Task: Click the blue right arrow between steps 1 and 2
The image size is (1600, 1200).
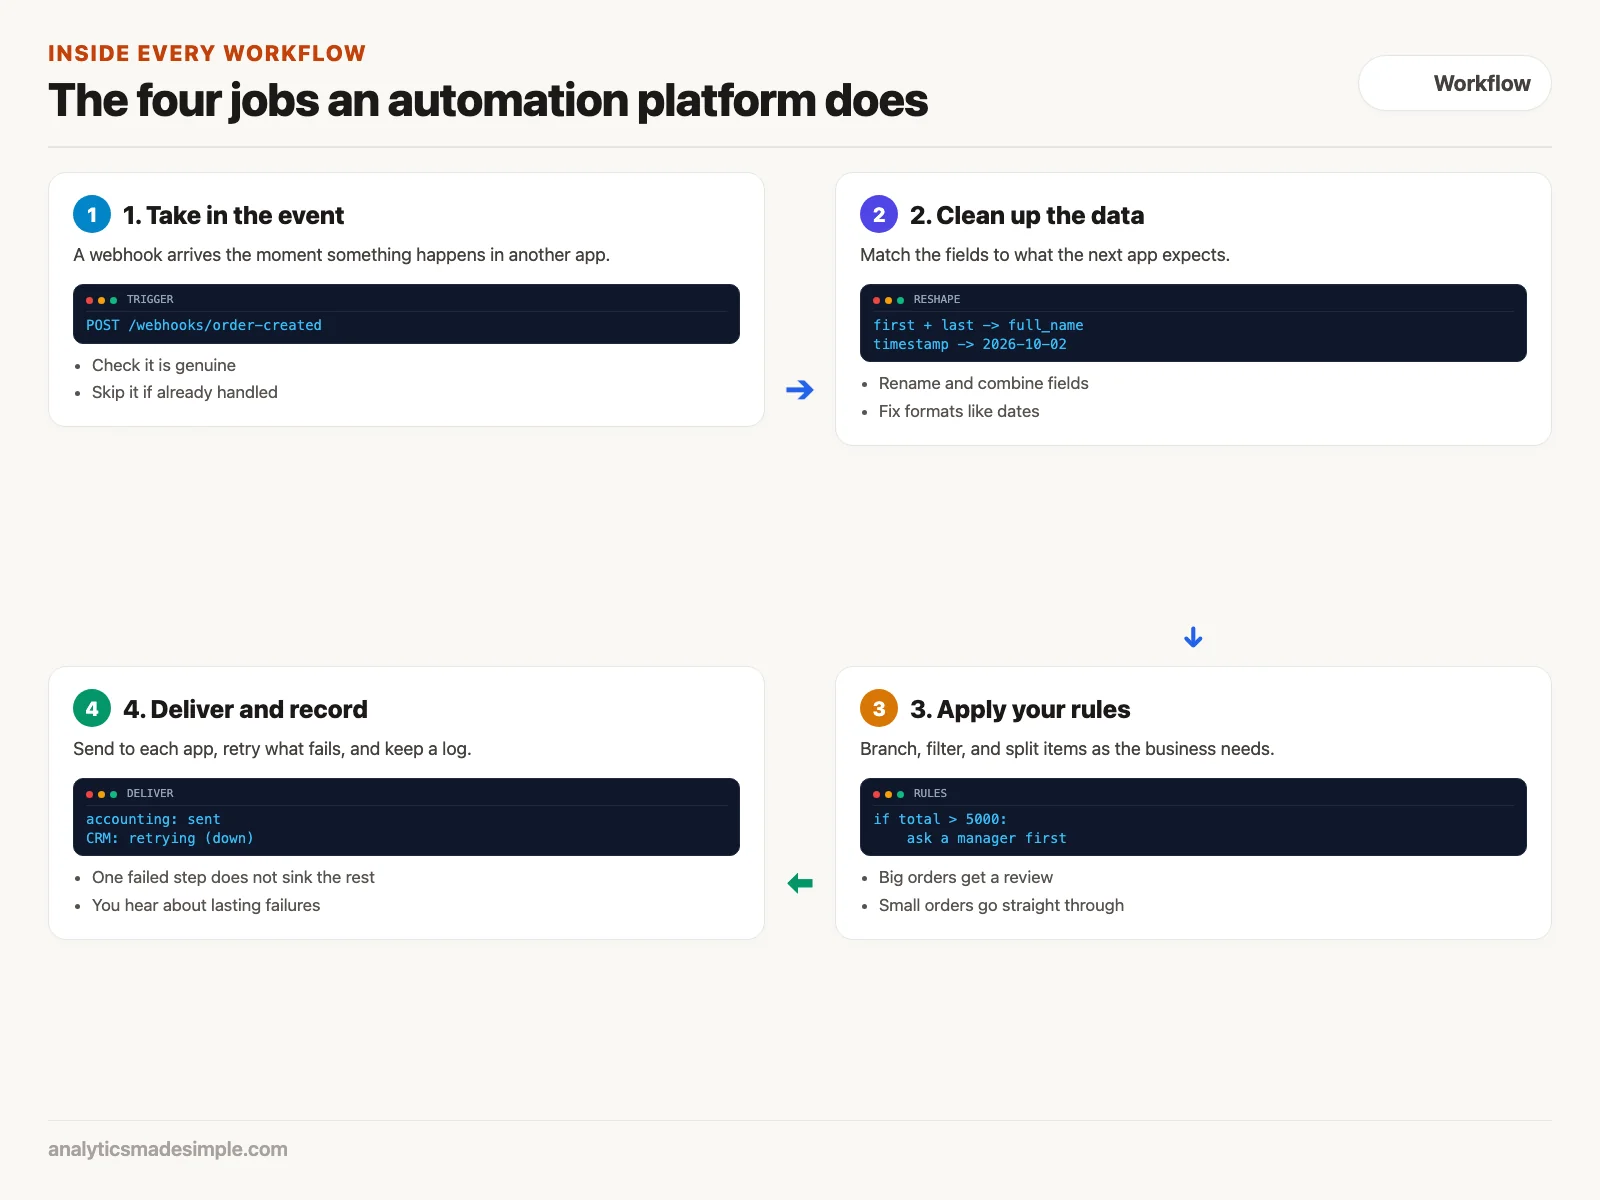Action: 800,390
